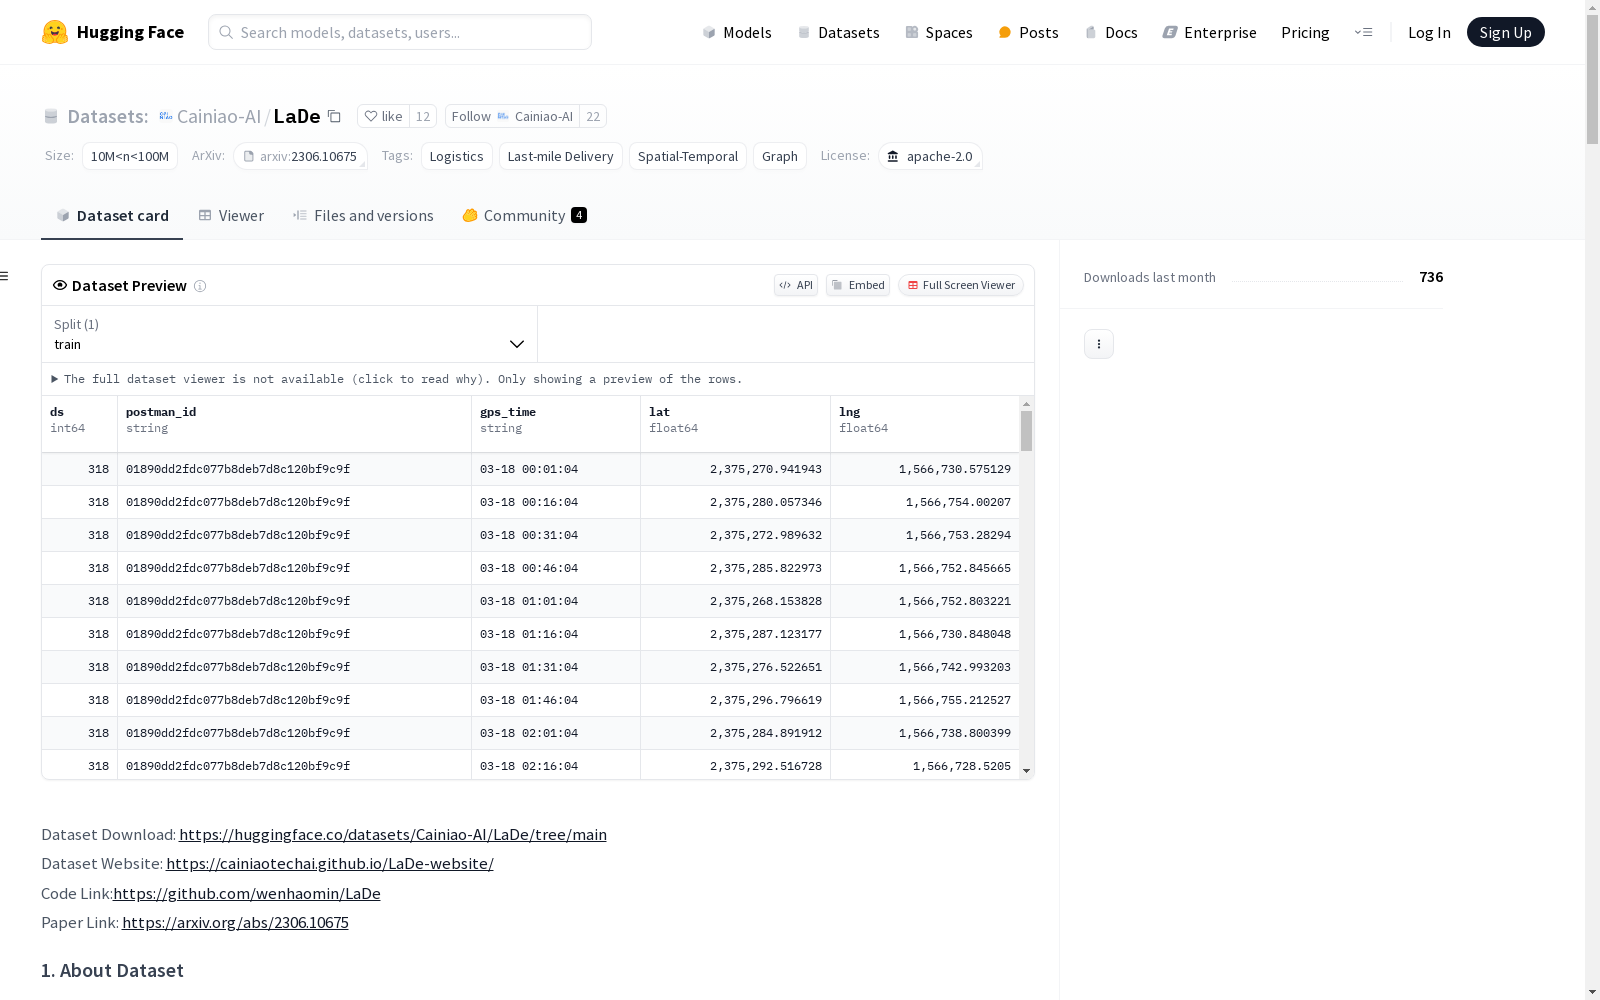Open the 10M<n<100M size tag
The height and width of the screenshot is (1000, 1600).
(x=130, y=156)
